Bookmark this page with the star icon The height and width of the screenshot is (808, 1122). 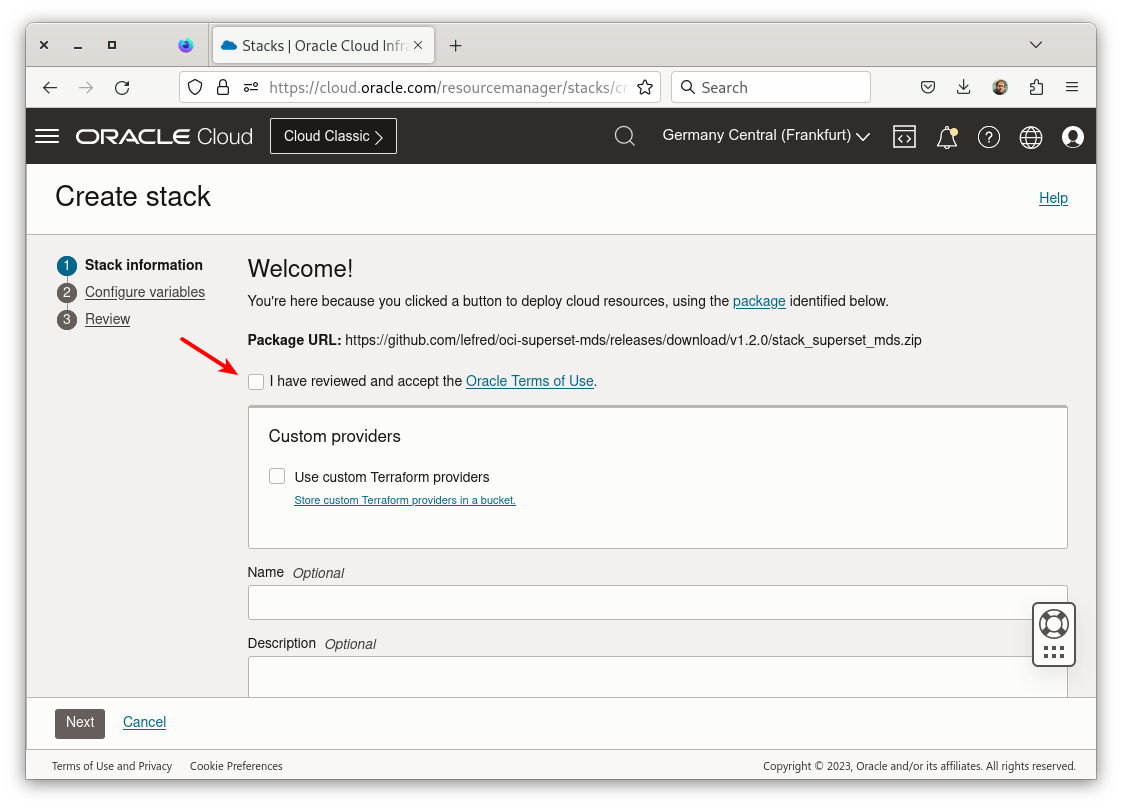click(645, 87)
